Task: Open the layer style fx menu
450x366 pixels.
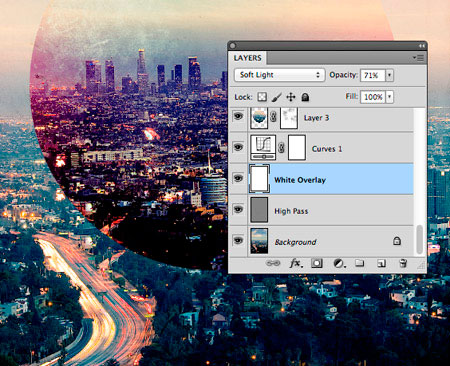Action: point(296,263)
